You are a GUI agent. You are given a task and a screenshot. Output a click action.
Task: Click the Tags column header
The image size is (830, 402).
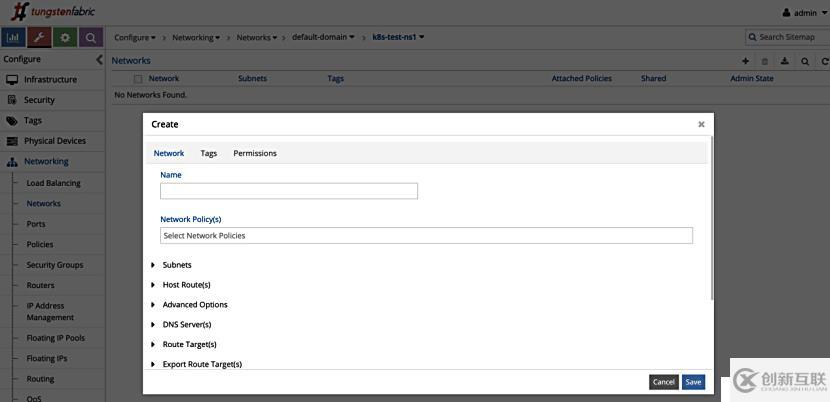point(336,78)
